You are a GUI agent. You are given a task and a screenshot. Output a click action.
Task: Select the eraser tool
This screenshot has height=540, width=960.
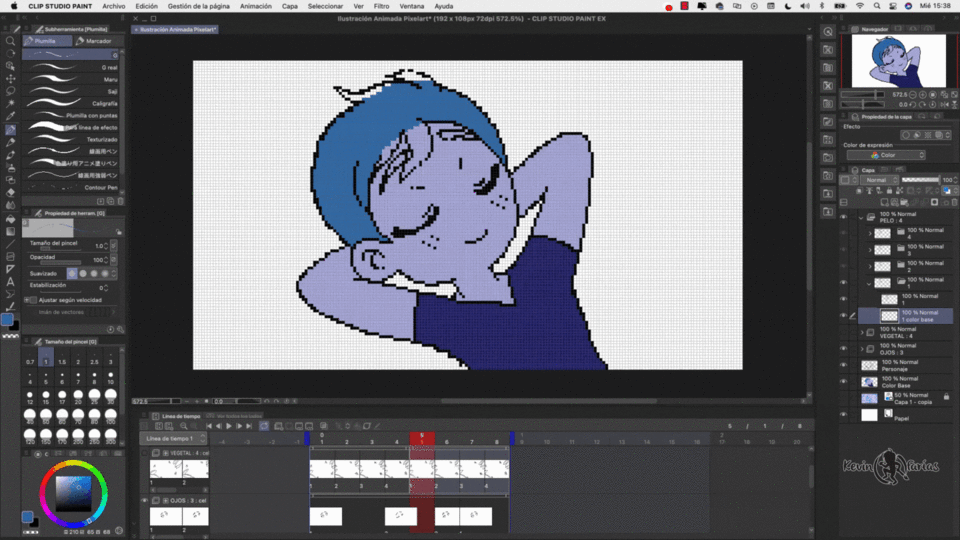pos(10,192)
